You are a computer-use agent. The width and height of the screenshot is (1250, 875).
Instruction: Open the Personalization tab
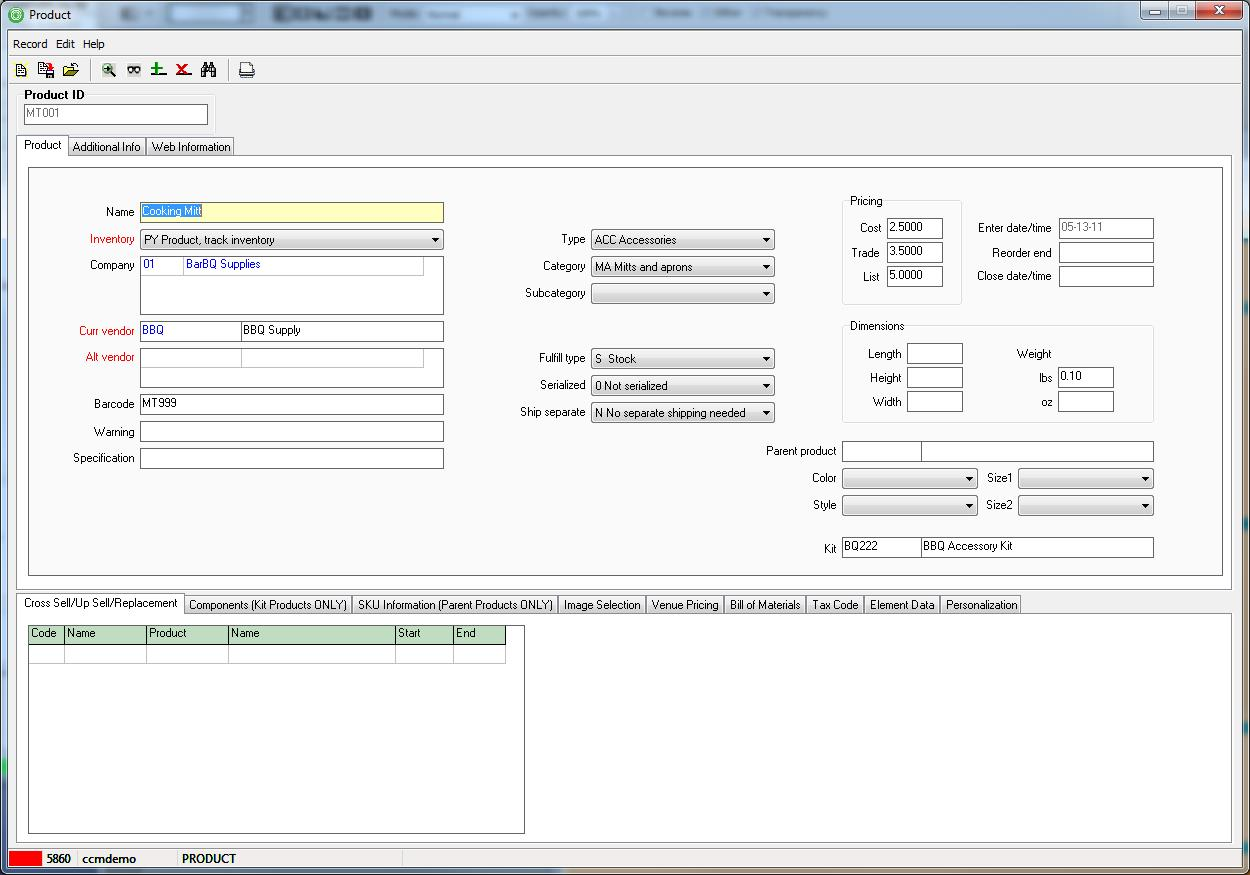981,605
